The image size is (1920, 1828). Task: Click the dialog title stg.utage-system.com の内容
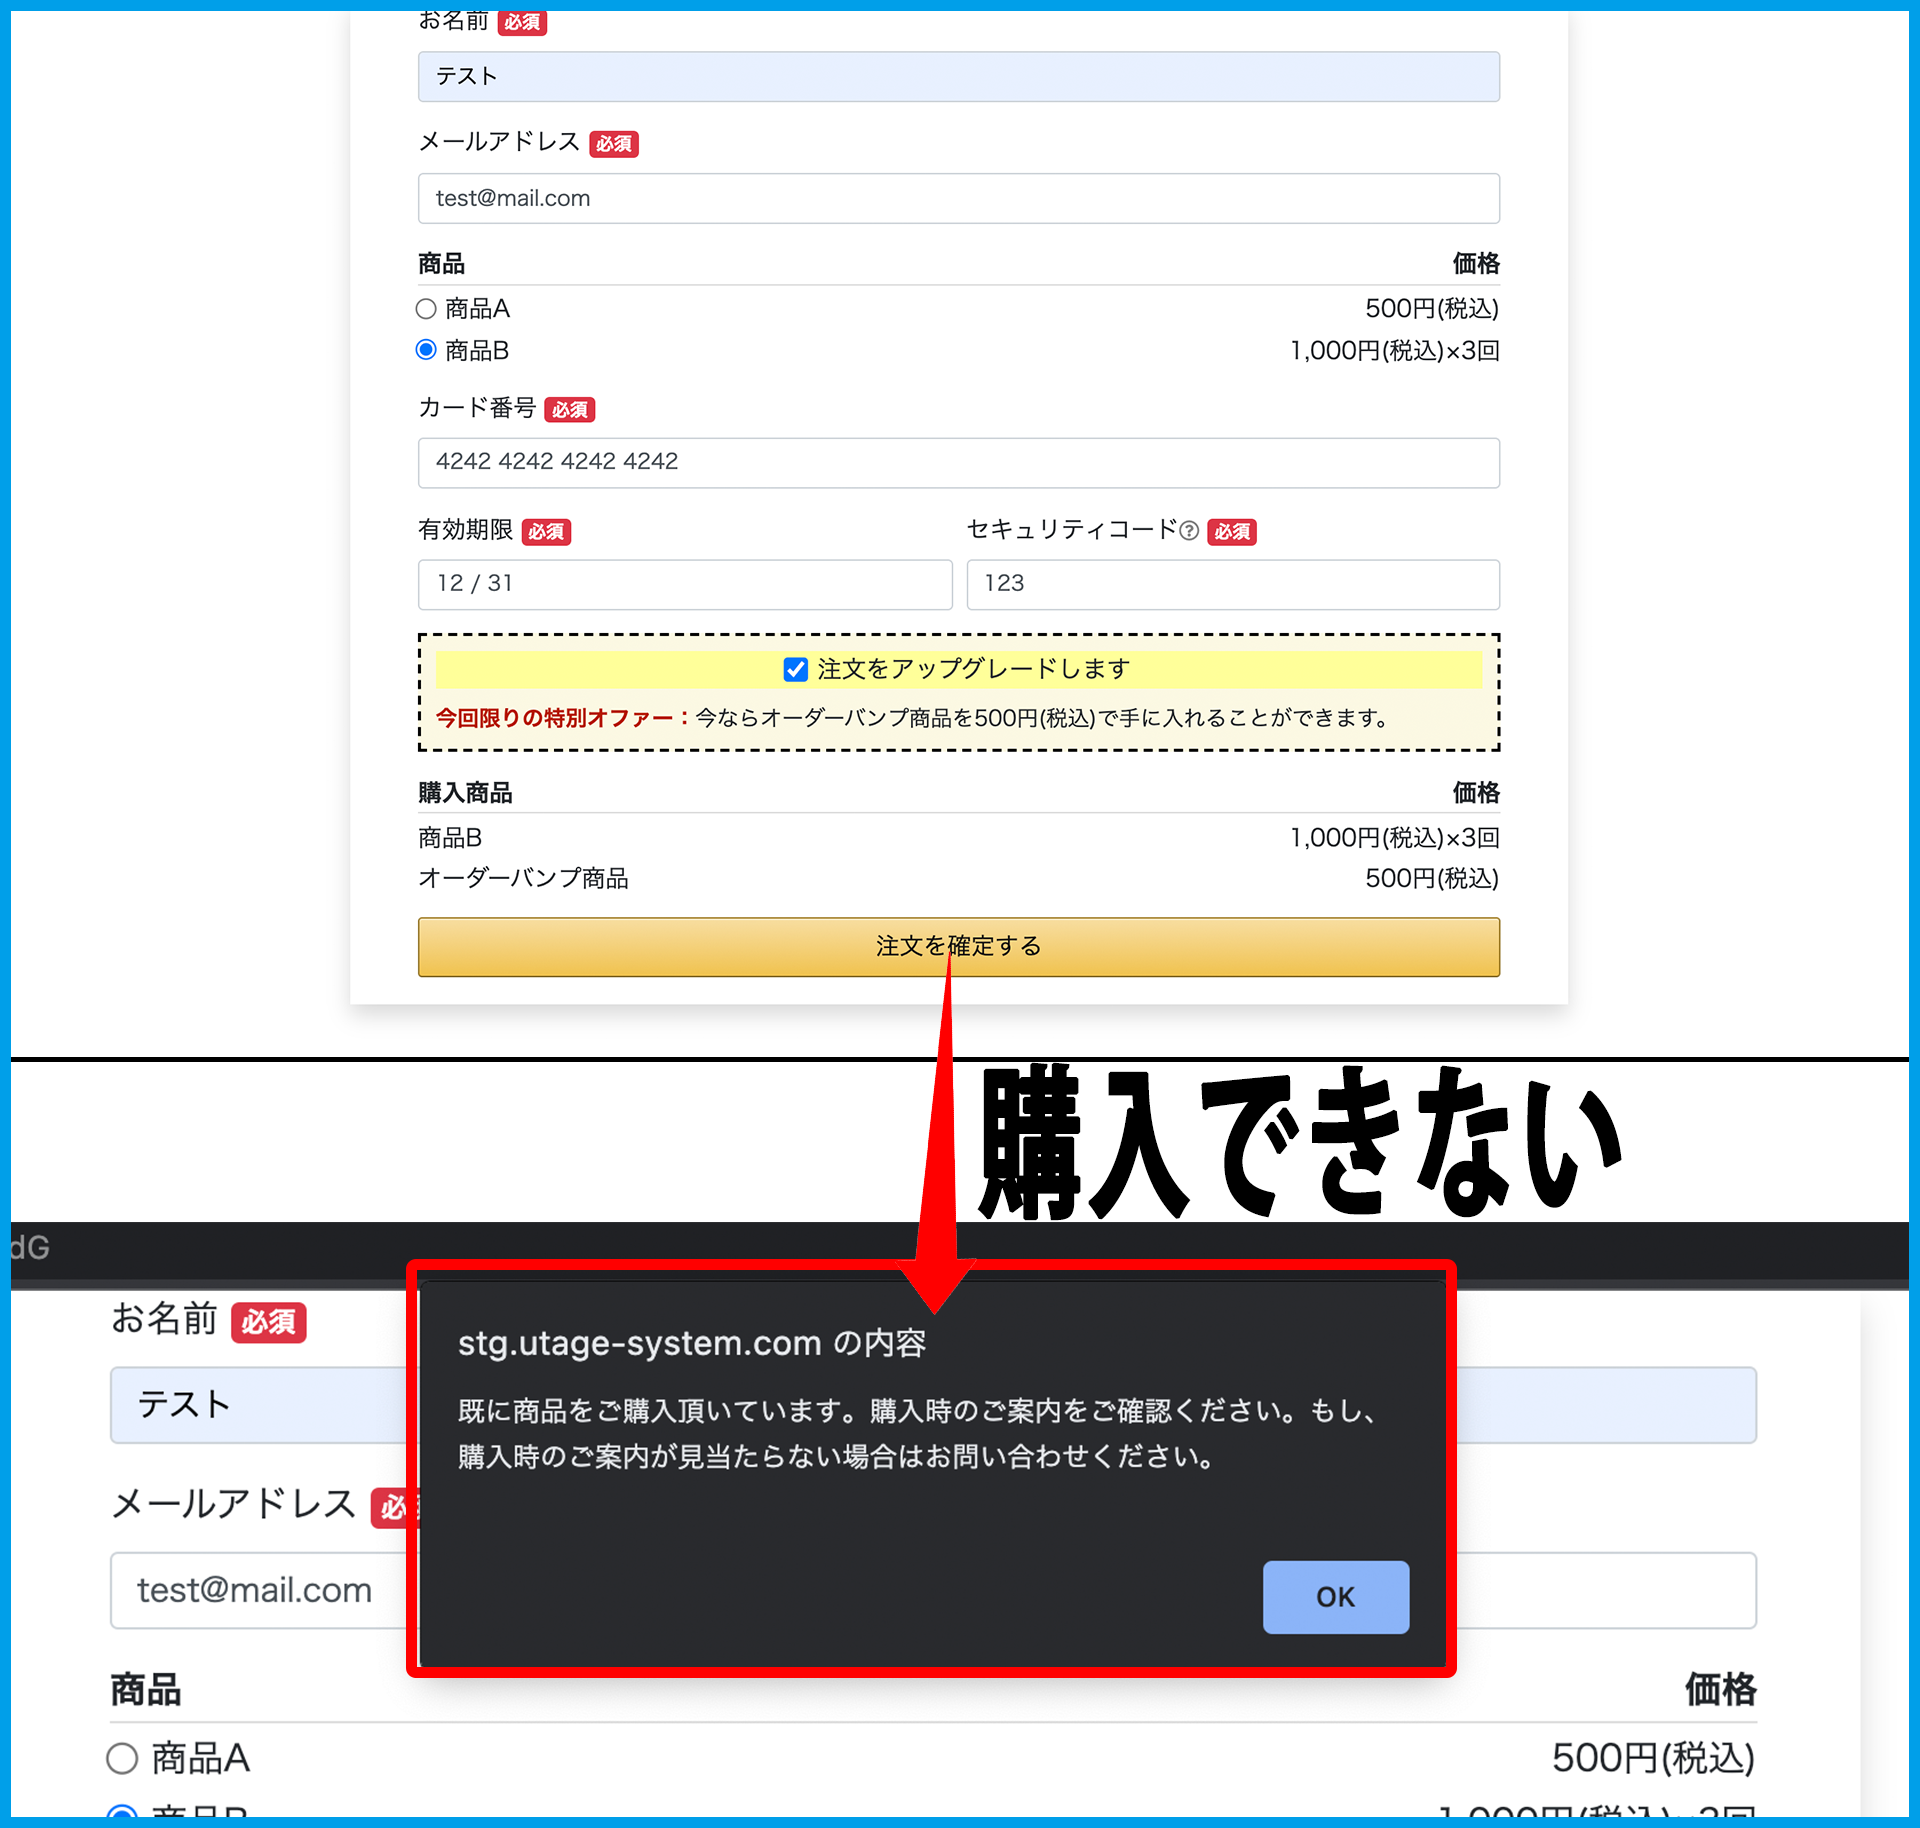[x=691, y=1343]
